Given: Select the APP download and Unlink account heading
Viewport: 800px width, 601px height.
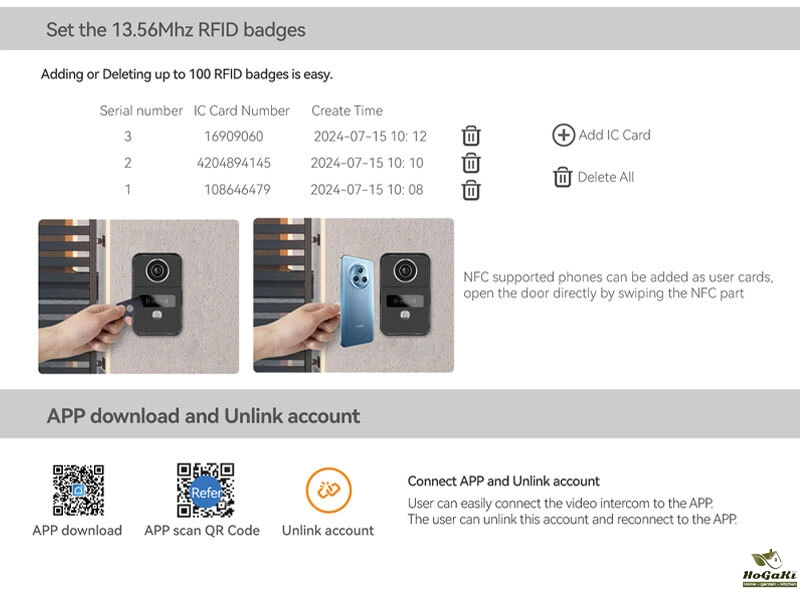Looking at the screenshot, I should click(203, 415).
